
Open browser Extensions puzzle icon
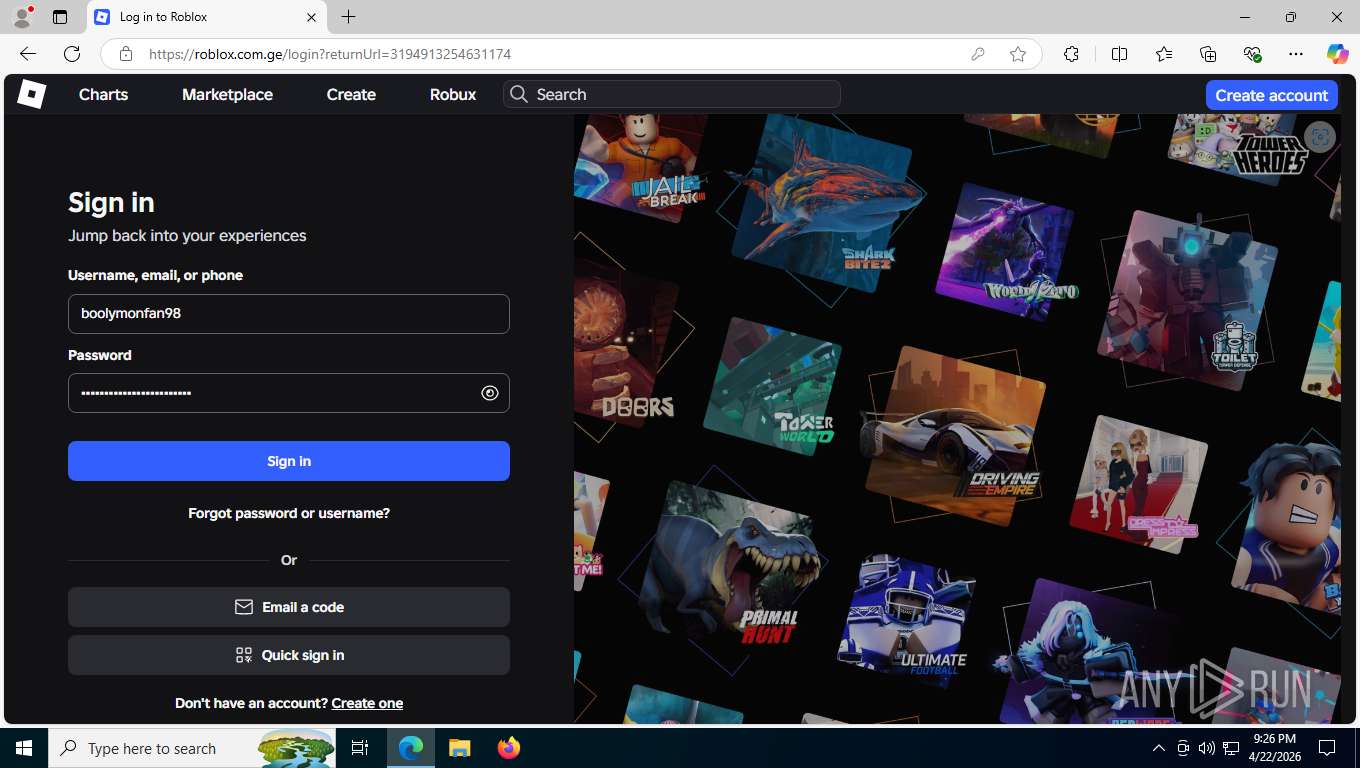pos(1071,54)
